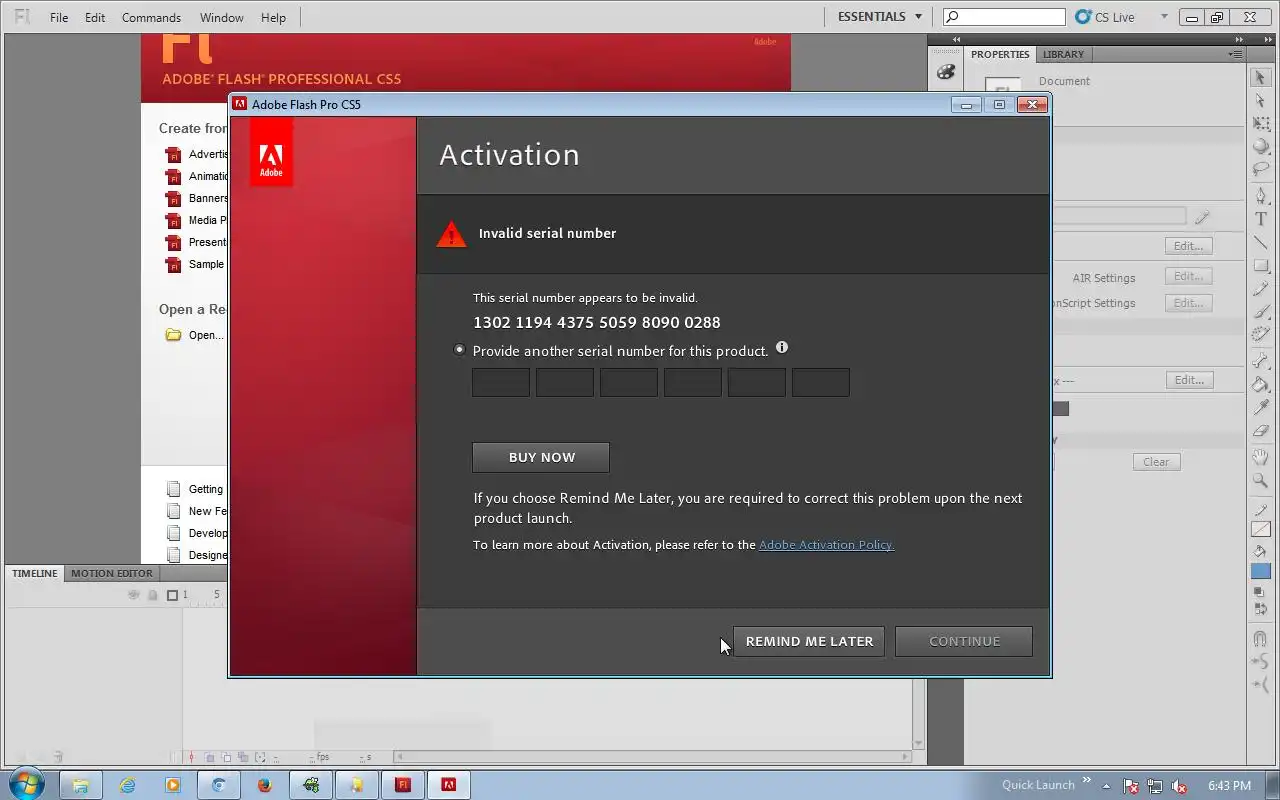Select the Rectangle tool
Viewport: 1280px width, 800px height.
tap(1260, 265)
